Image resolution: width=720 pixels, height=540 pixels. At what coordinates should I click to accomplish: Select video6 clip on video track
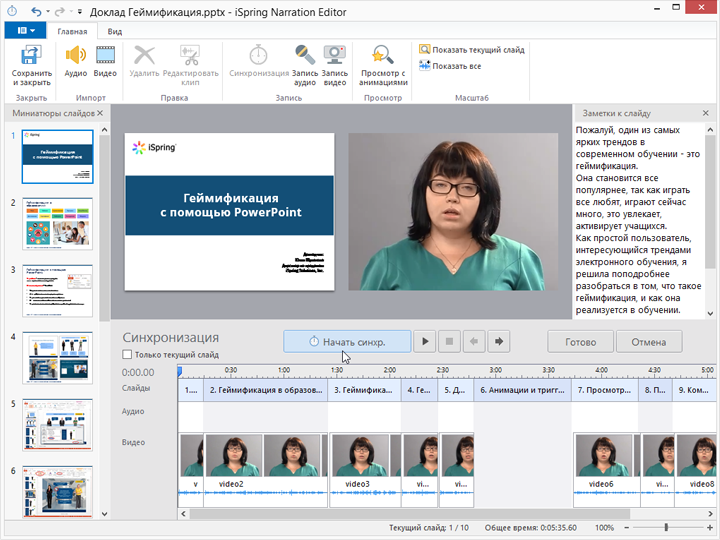[606, 469]
